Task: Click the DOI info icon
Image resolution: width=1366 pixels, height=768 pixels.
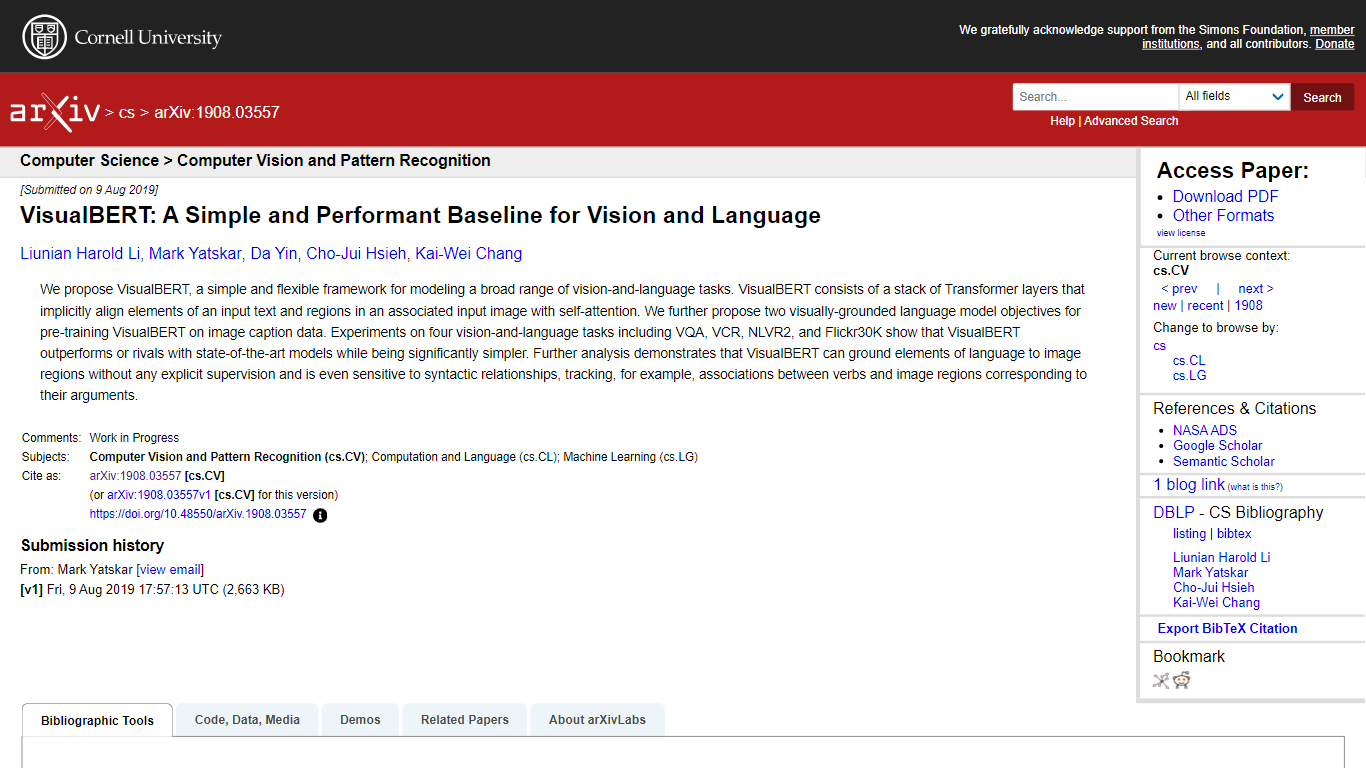Action: [320, 515]
